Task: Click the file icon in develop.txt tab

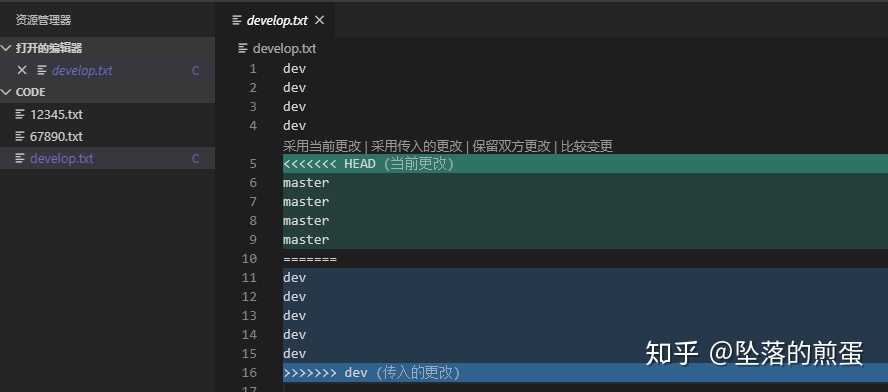Action: 237,20
